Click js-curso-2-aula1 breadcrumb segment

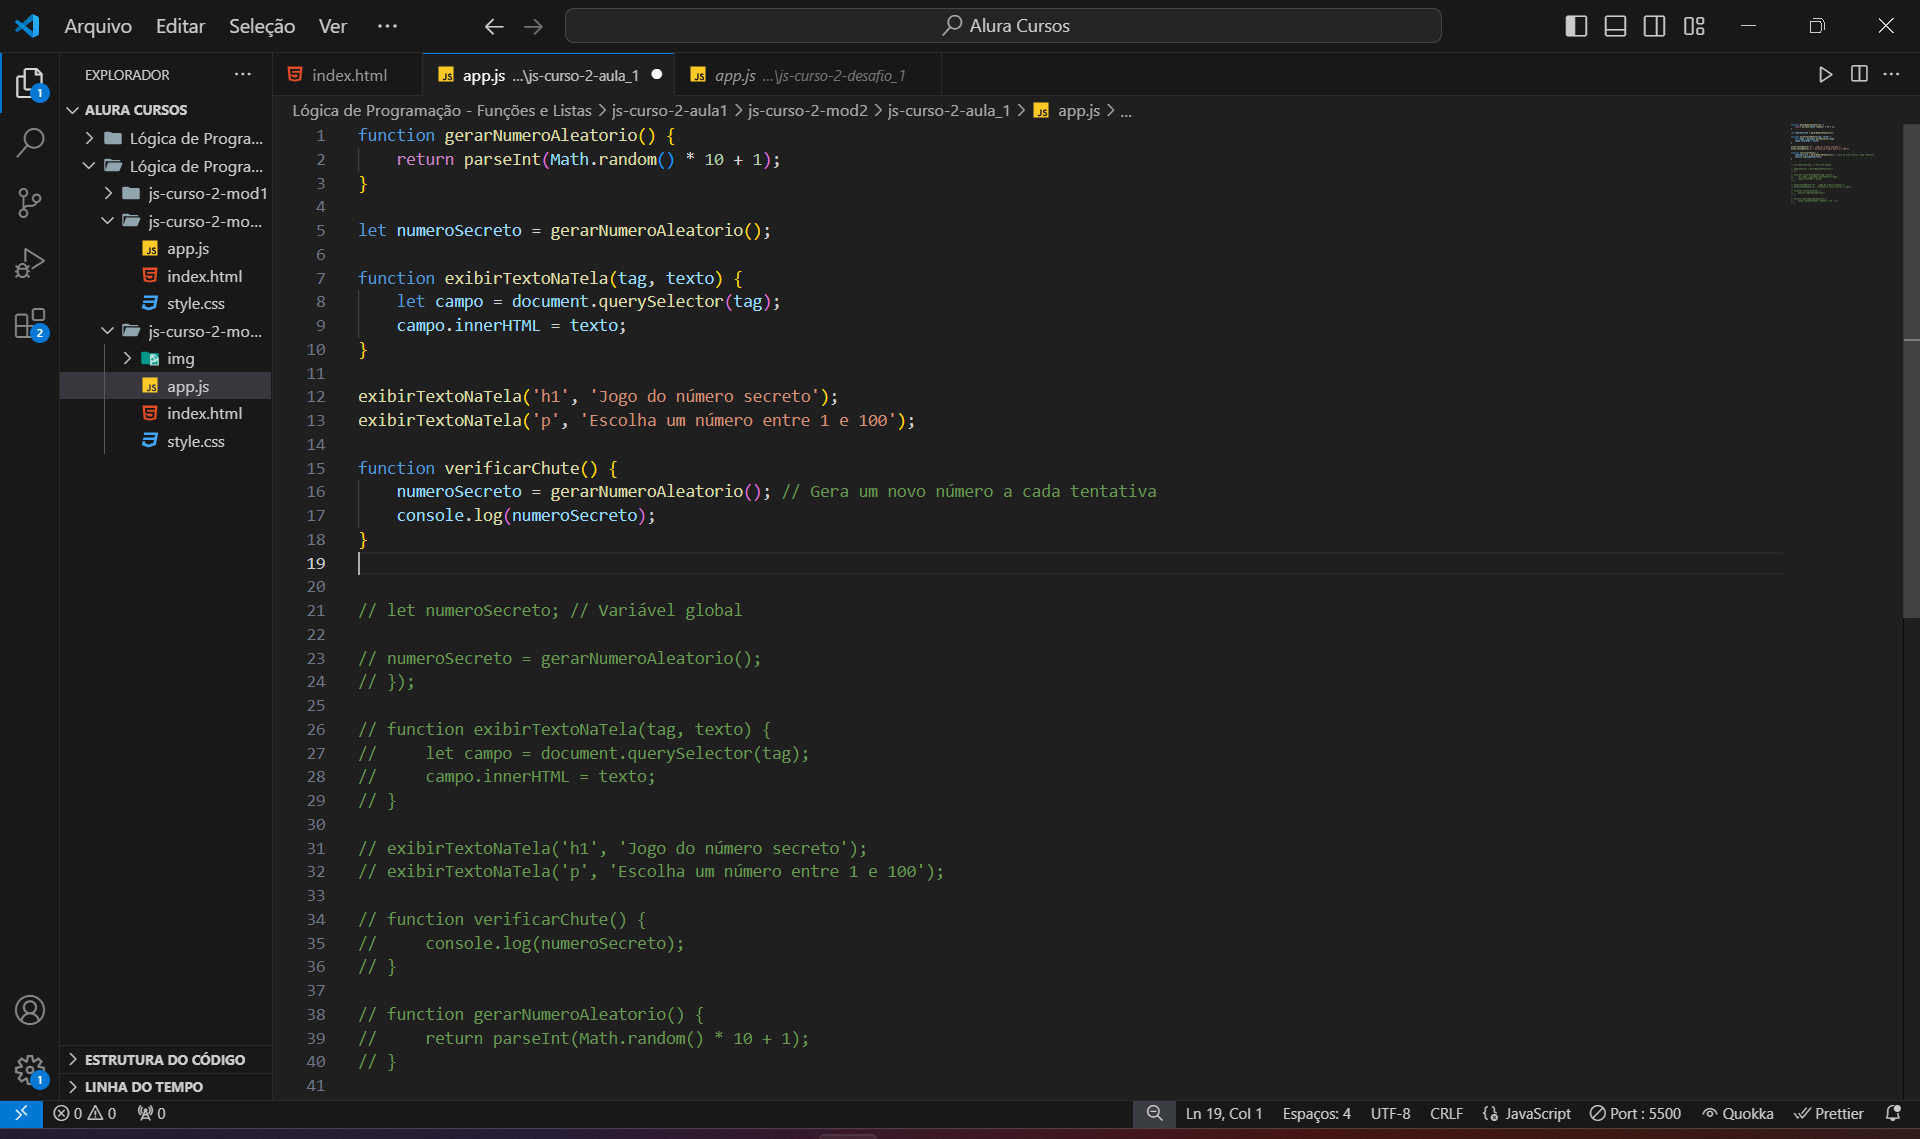pyautogui.click(x=669, y=110)
